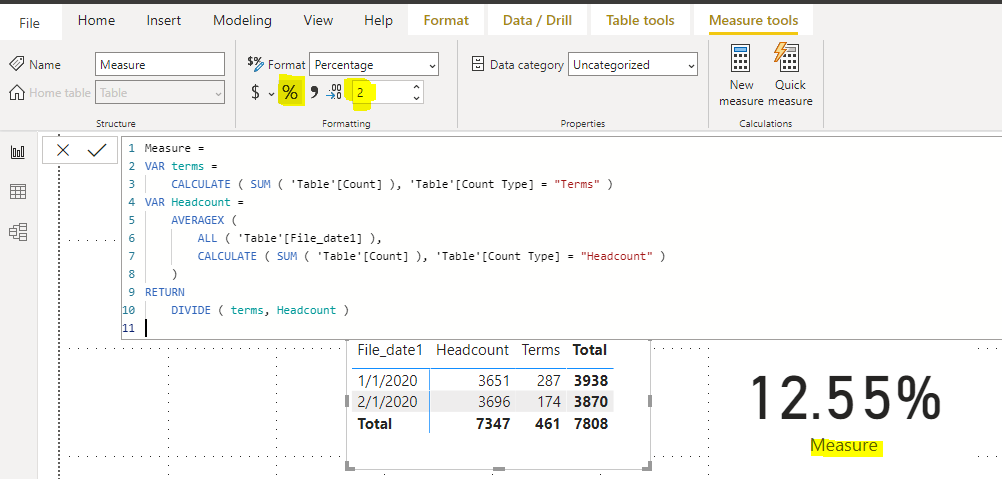Toggle the thousands separator comma icon

pos(314,93)
